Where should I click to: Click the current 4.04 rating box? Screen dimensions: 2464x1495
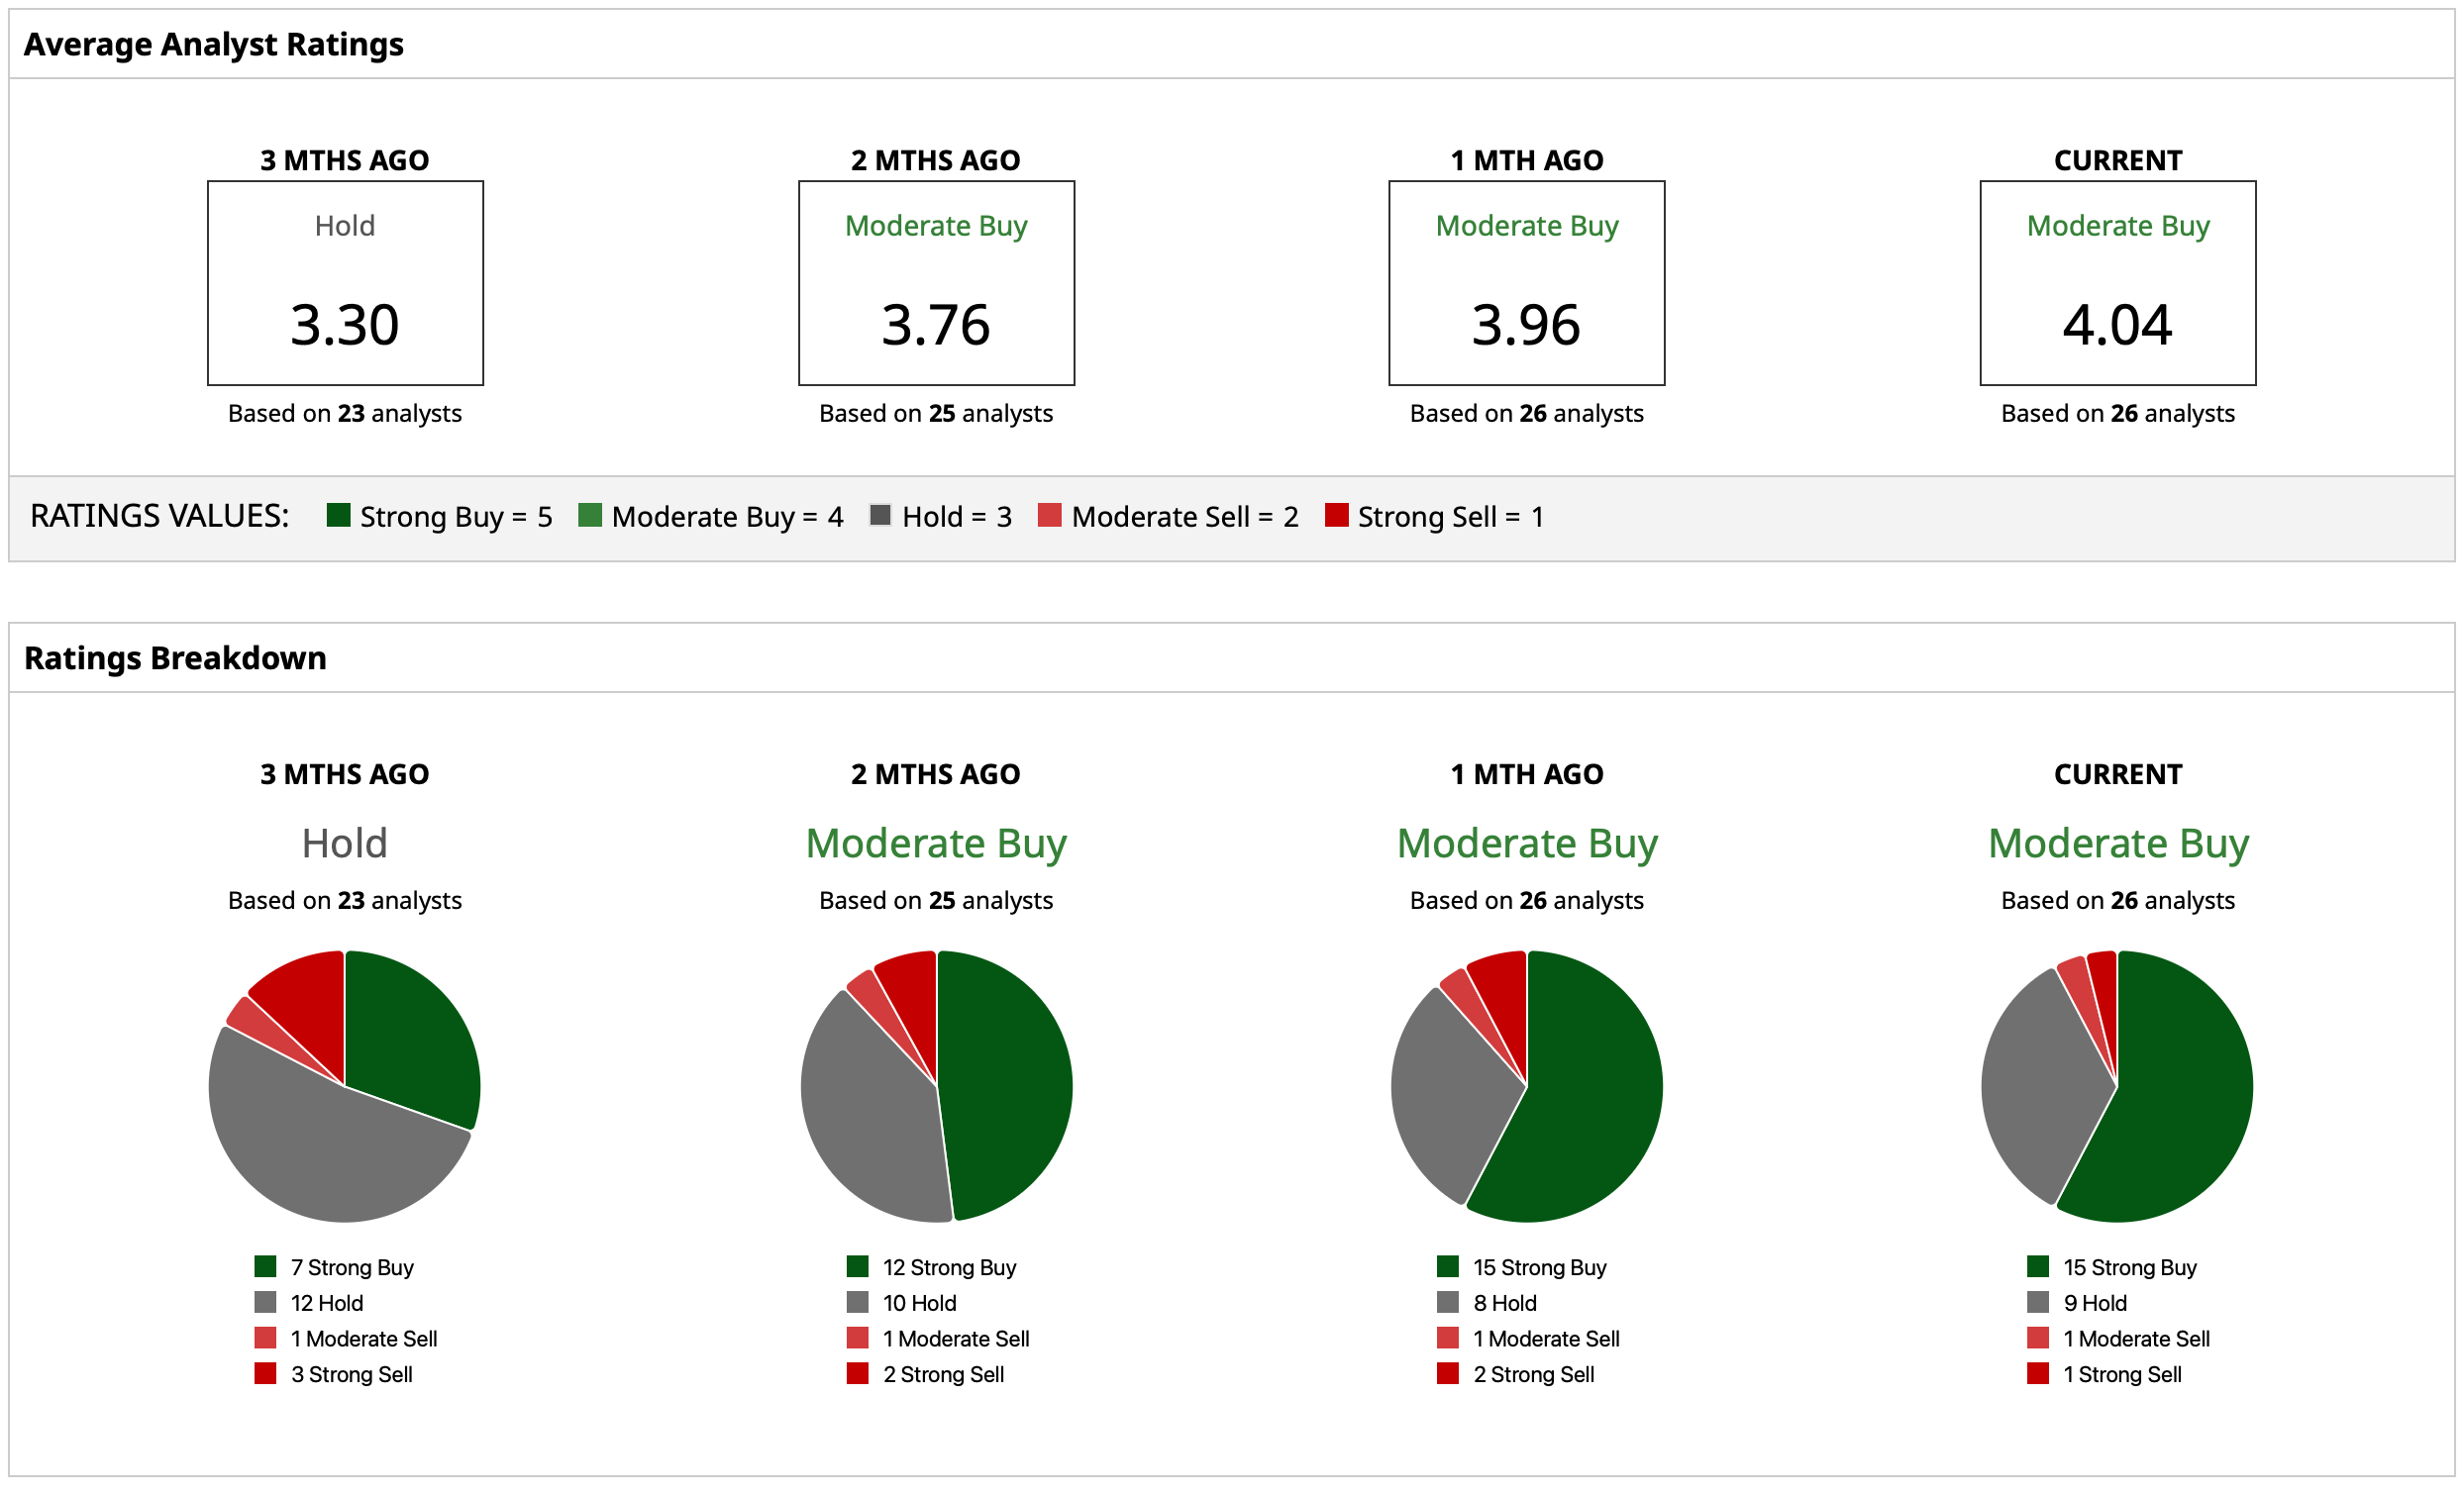pyautogui.click(x=2117, y=283)
